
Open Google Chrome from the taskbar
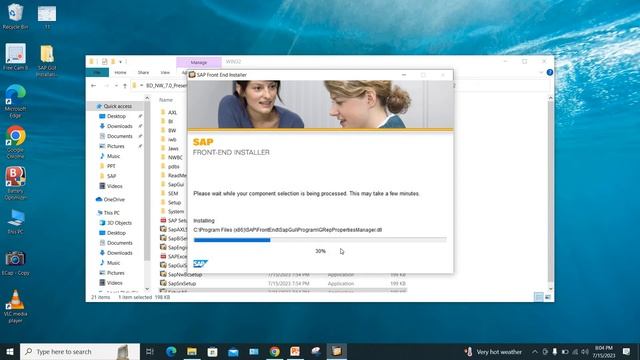click(x=275, y=351)
